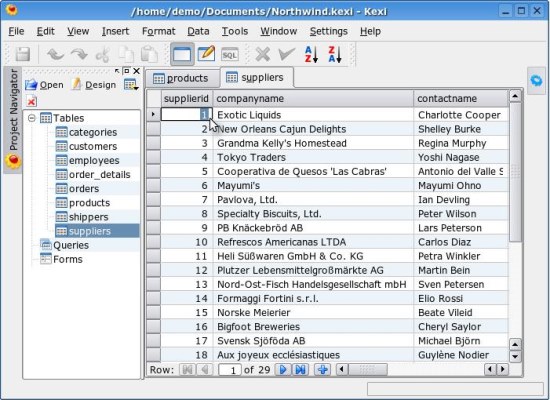Click the Open button in navigator
Image resolution: width=550 pixels, height=400 pixels.
[45, 85]
